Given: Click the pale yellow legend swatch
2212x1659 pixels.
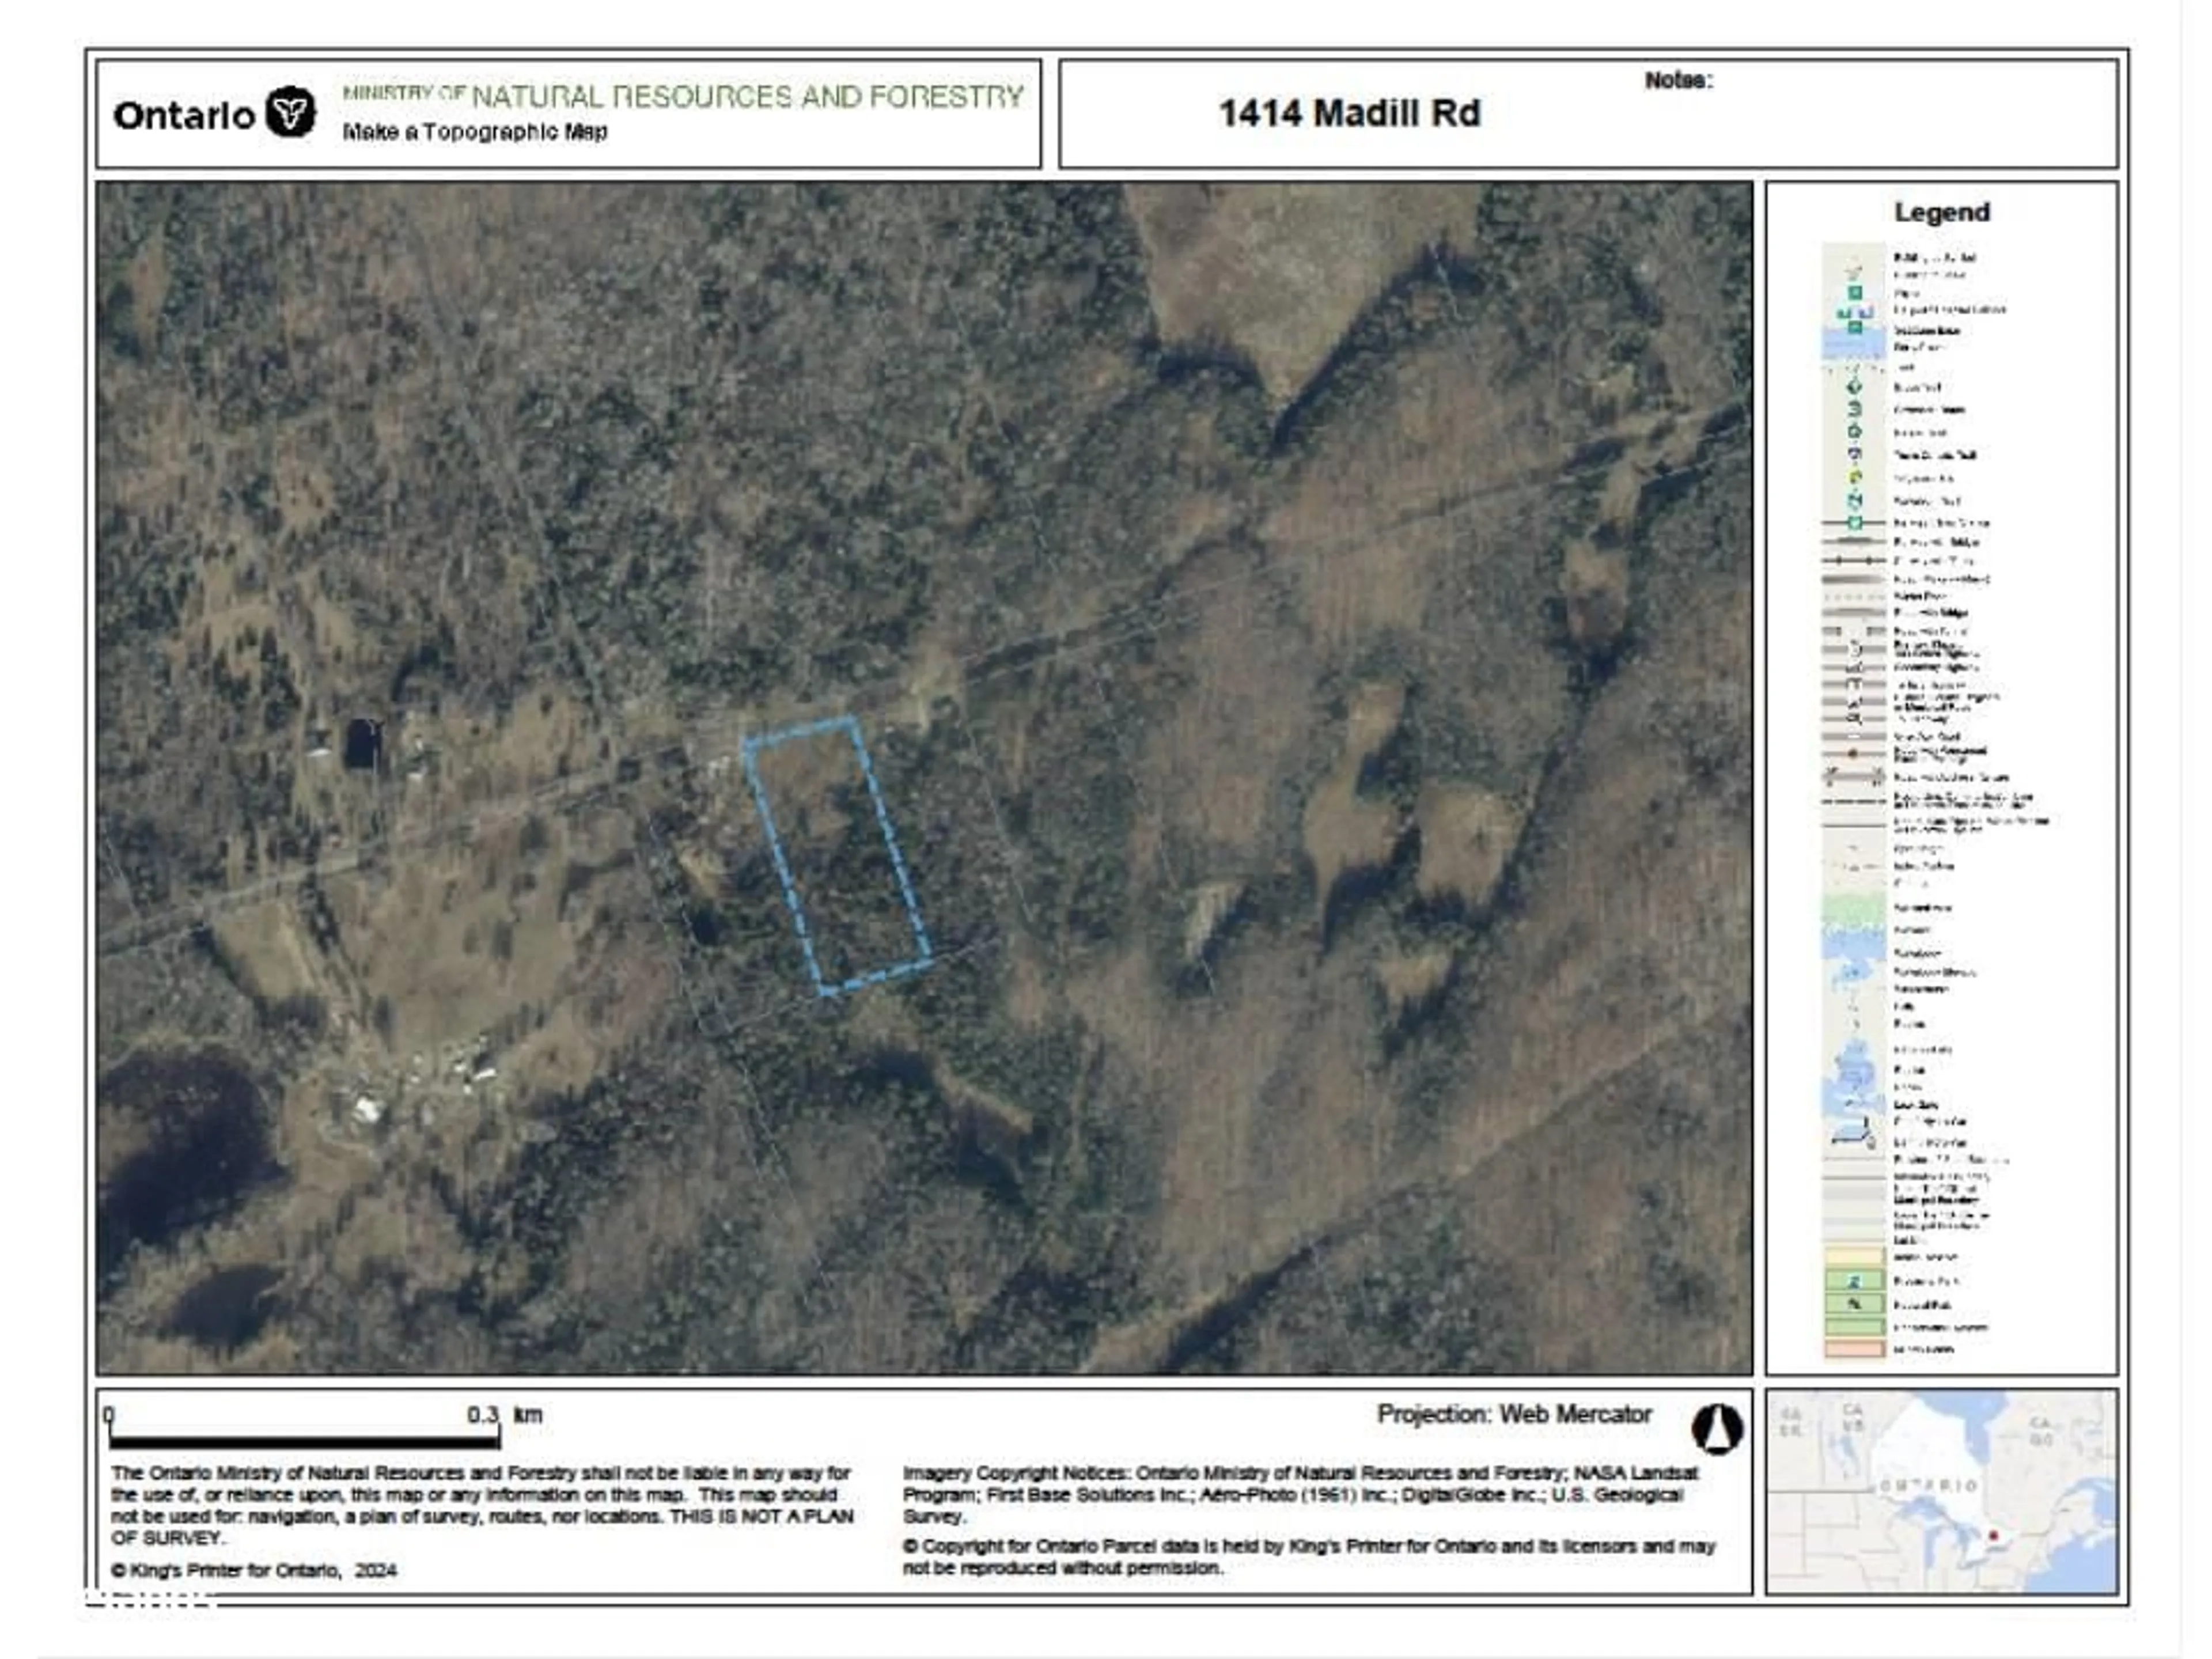Looking at the screenshot, I should click(x=1854, y=1257).
